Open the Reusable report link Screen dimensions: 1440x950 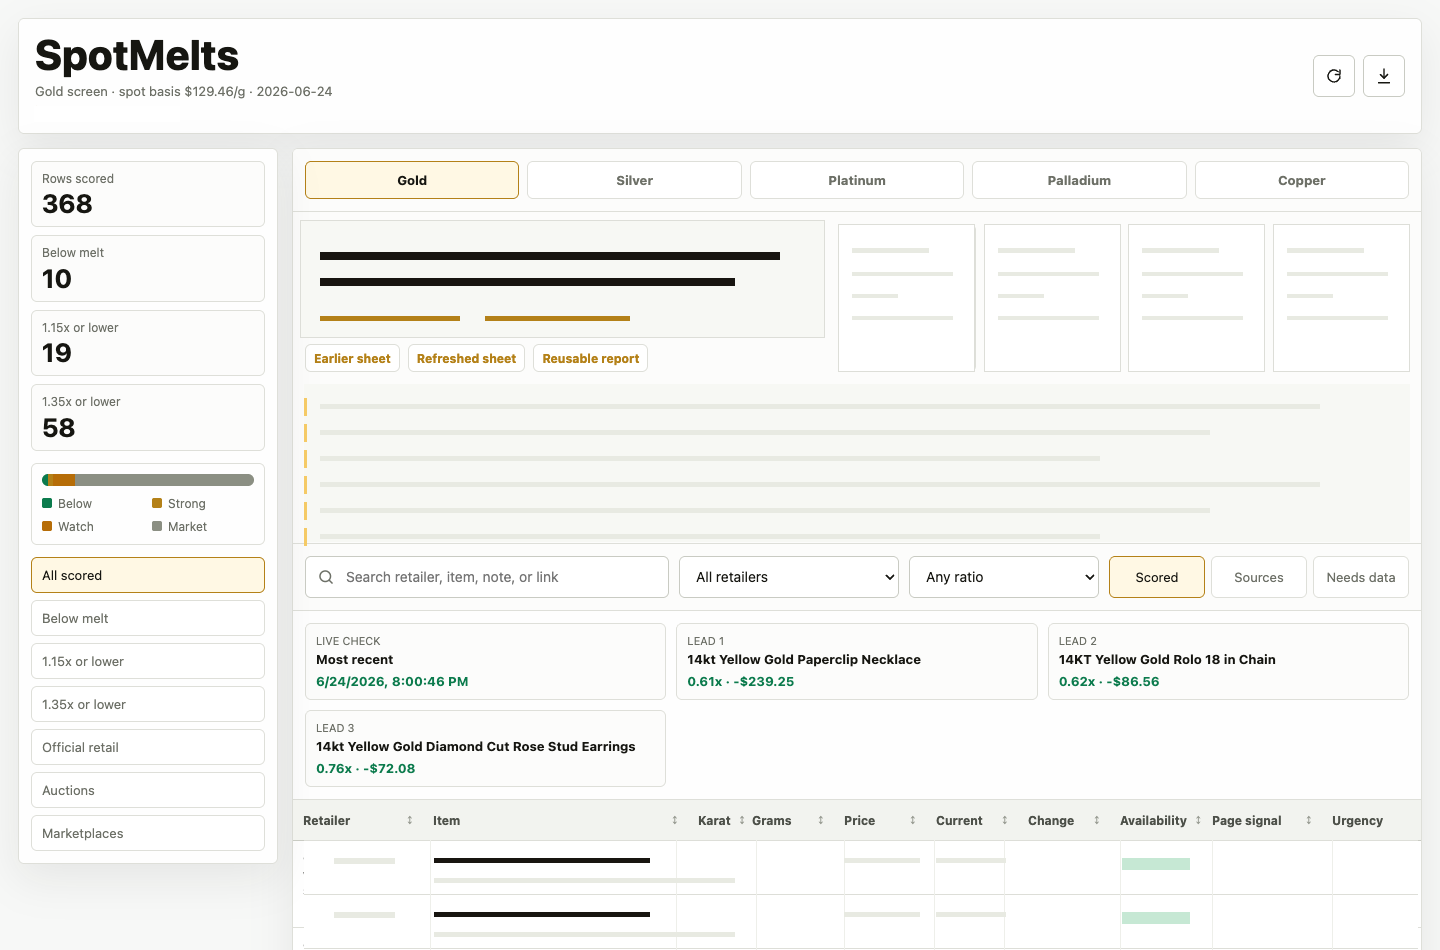pos(590,358)
